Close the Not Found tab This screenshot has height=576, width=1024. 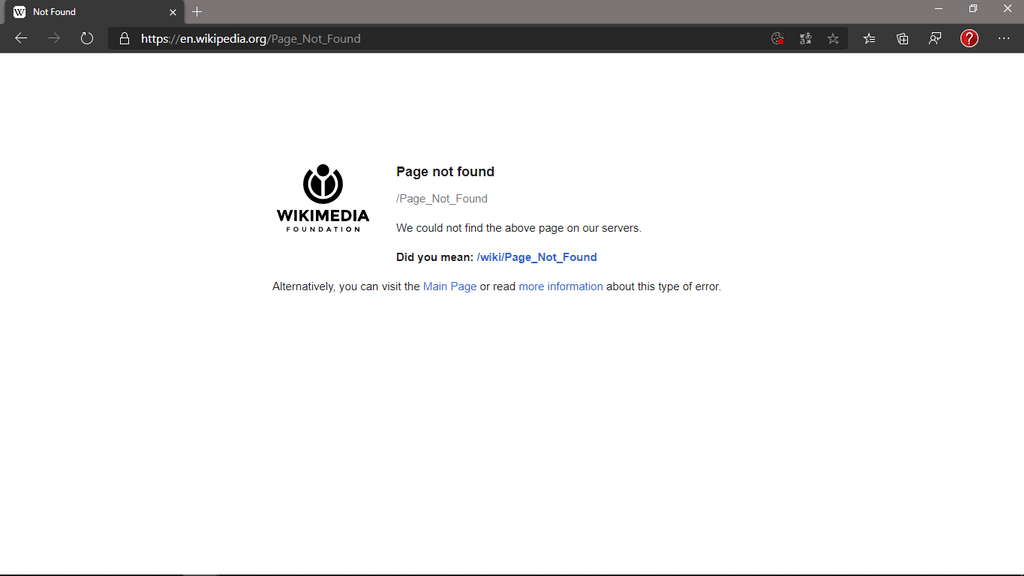click(172, 12)
